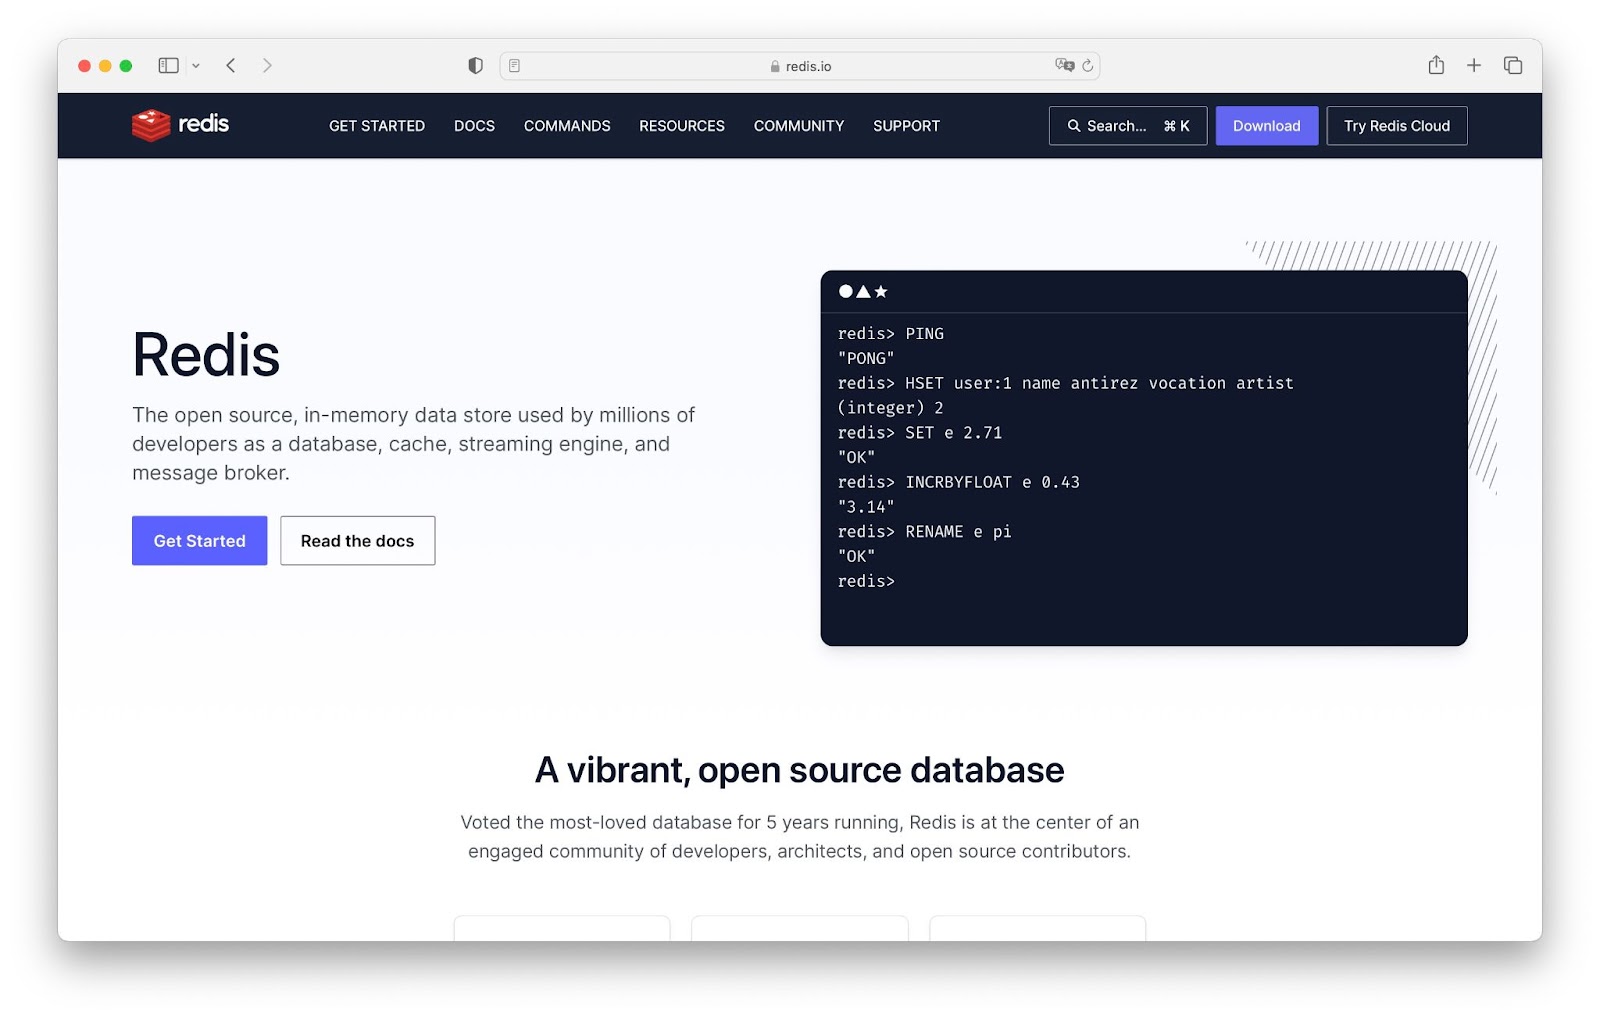Click the Search box in navbar
The height and width of the screenshot is (1017, 1600).
click(x=1127, y=126)
